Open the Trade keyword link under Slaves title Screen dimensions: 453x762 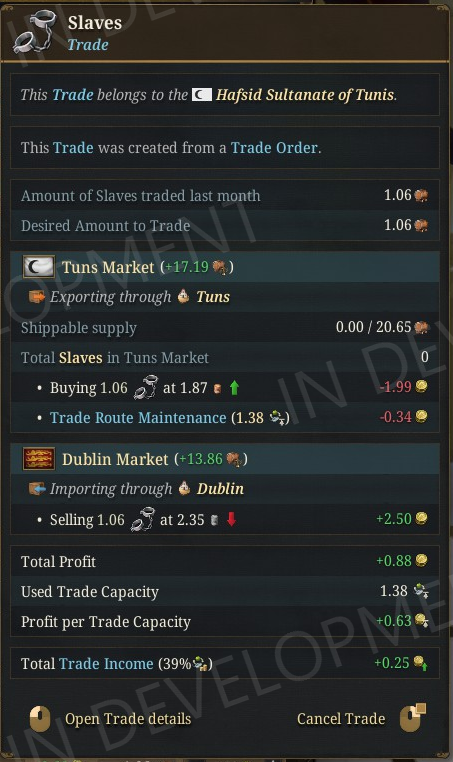pyautogui.click(x=88, y=45)
